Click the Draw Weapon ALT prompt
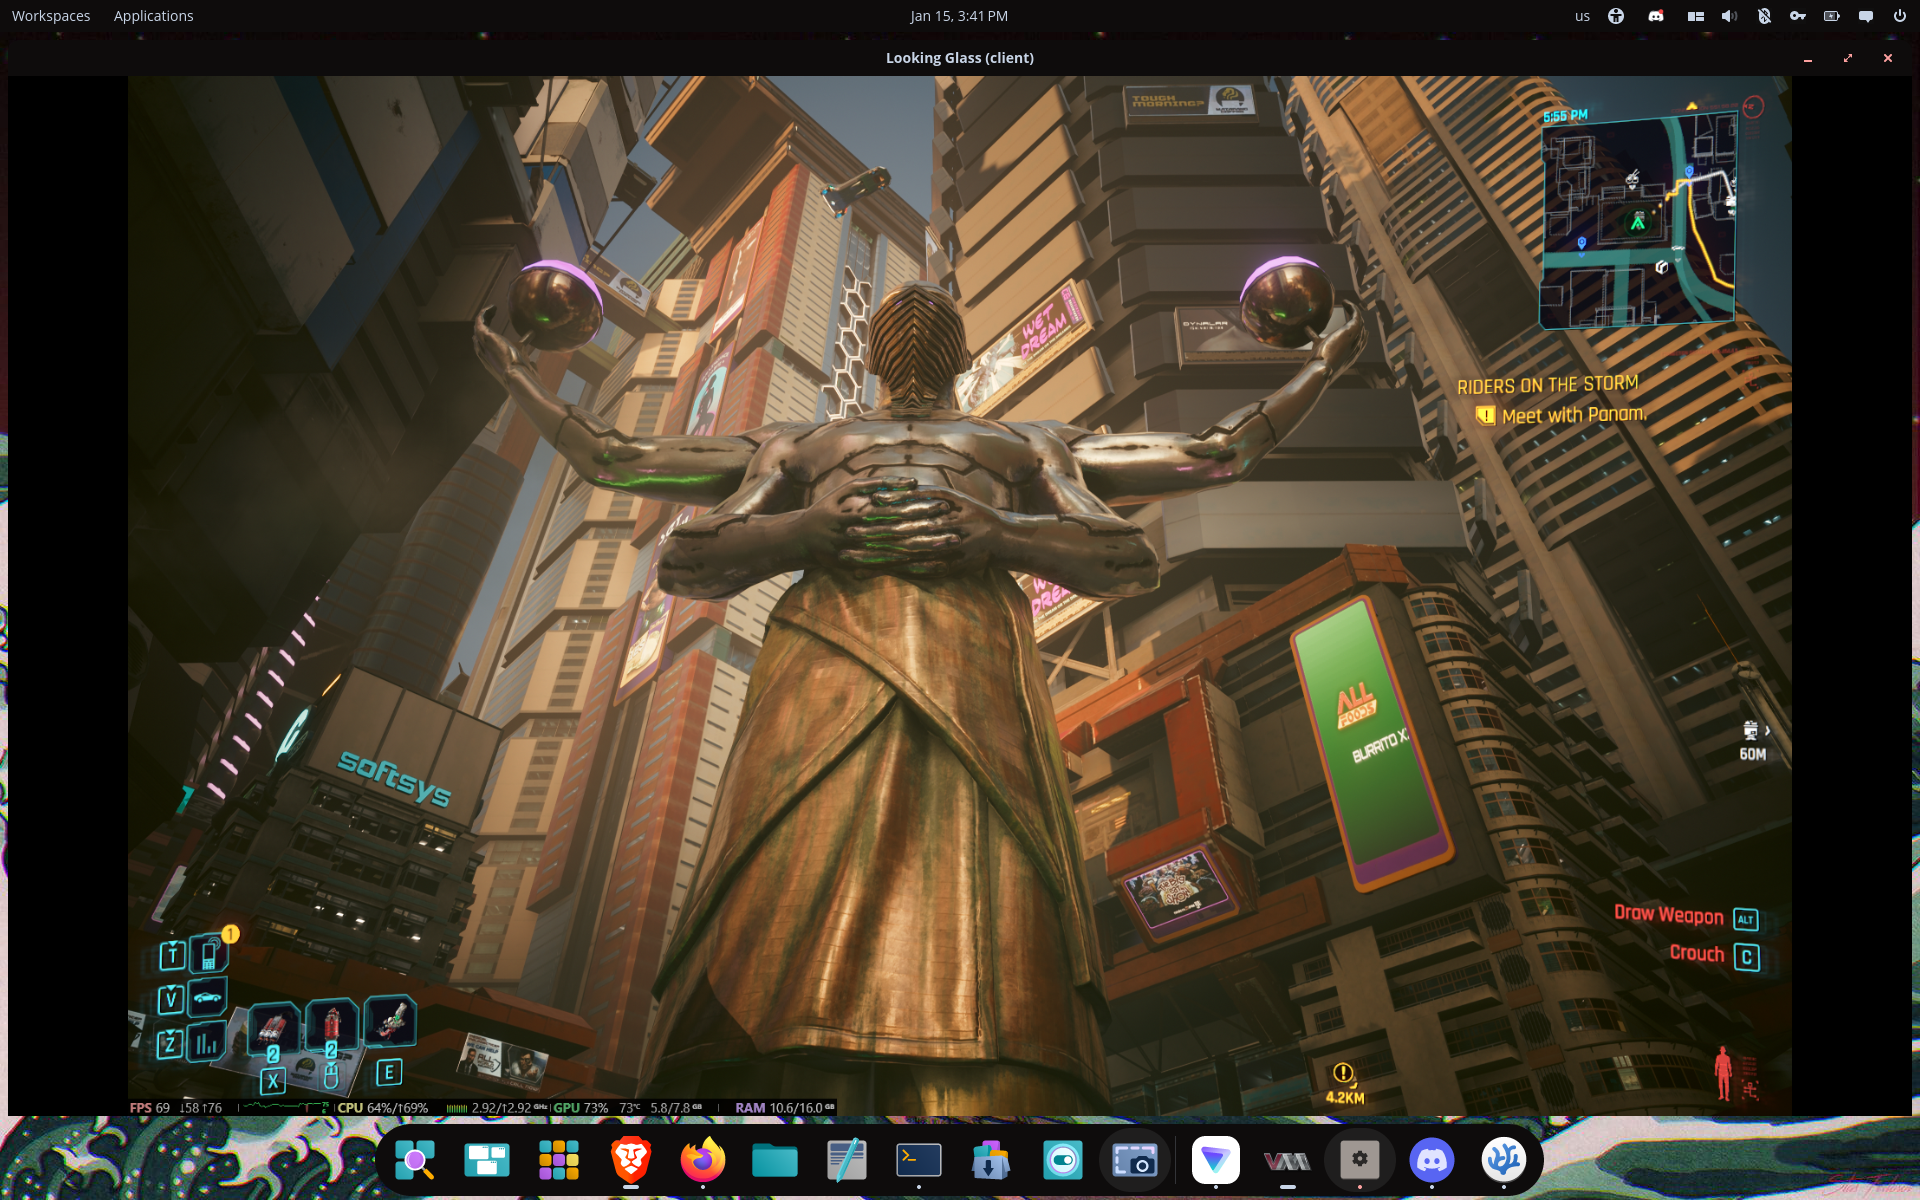 1686,916
